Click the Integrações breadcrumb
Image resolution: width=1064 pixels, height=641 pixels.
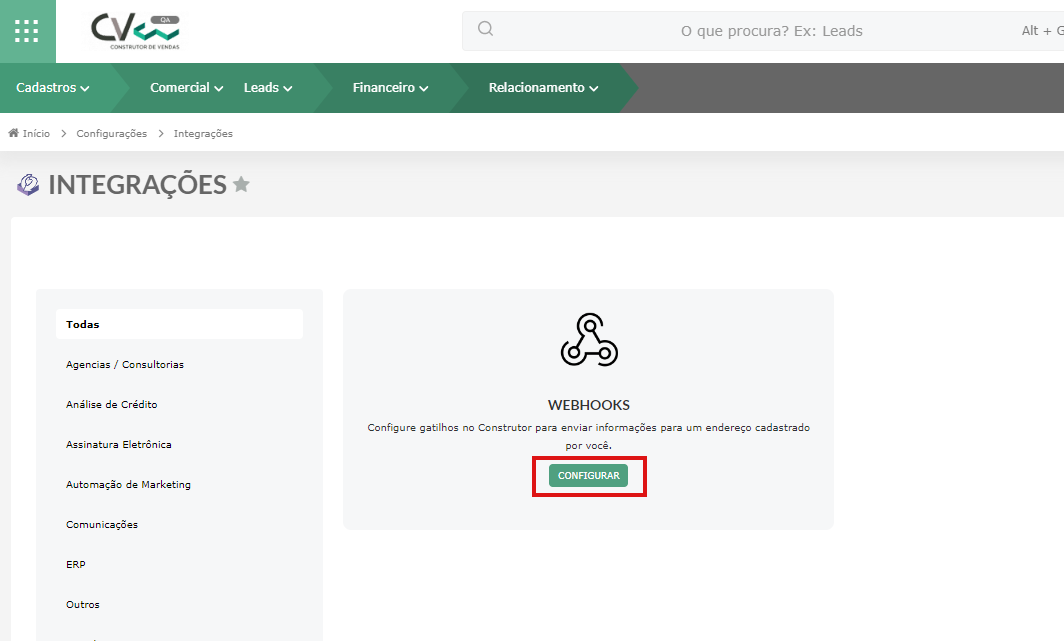pos(203,134)
